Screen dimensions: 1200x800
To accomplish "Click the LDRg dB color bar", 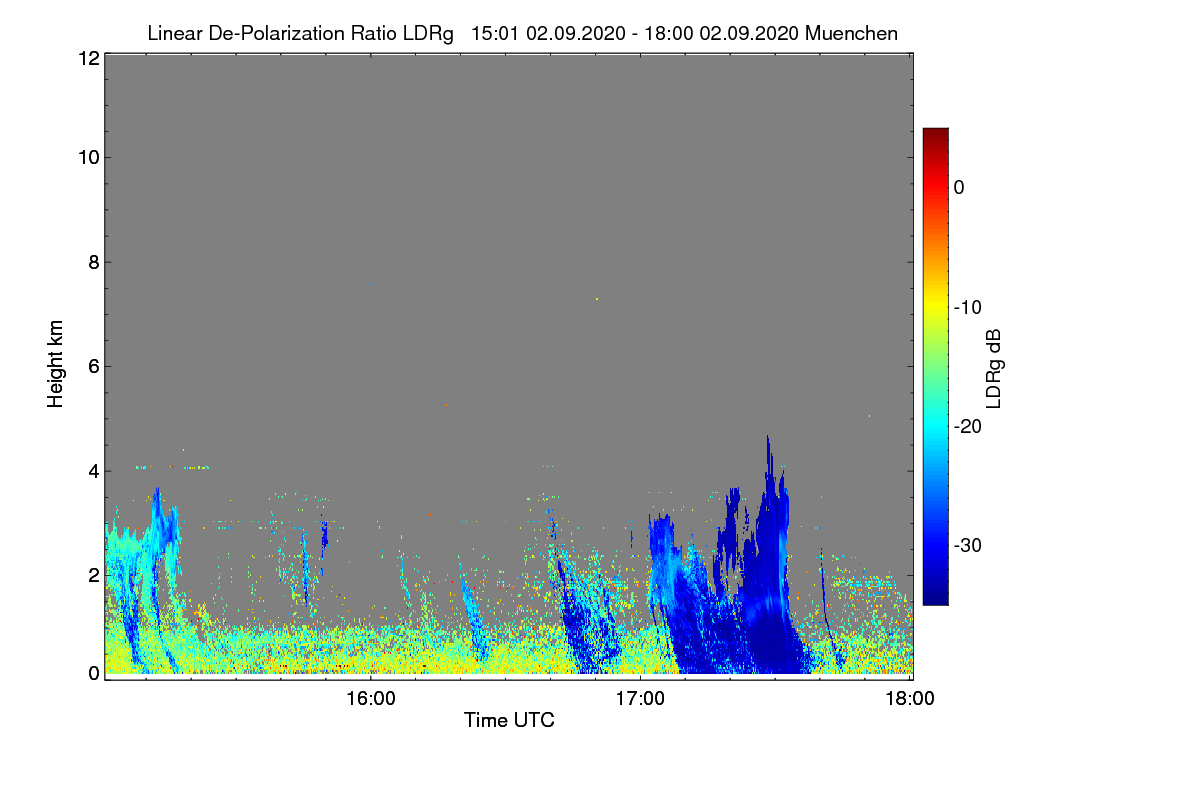I will pyautogui.click(x=935, y=366).
